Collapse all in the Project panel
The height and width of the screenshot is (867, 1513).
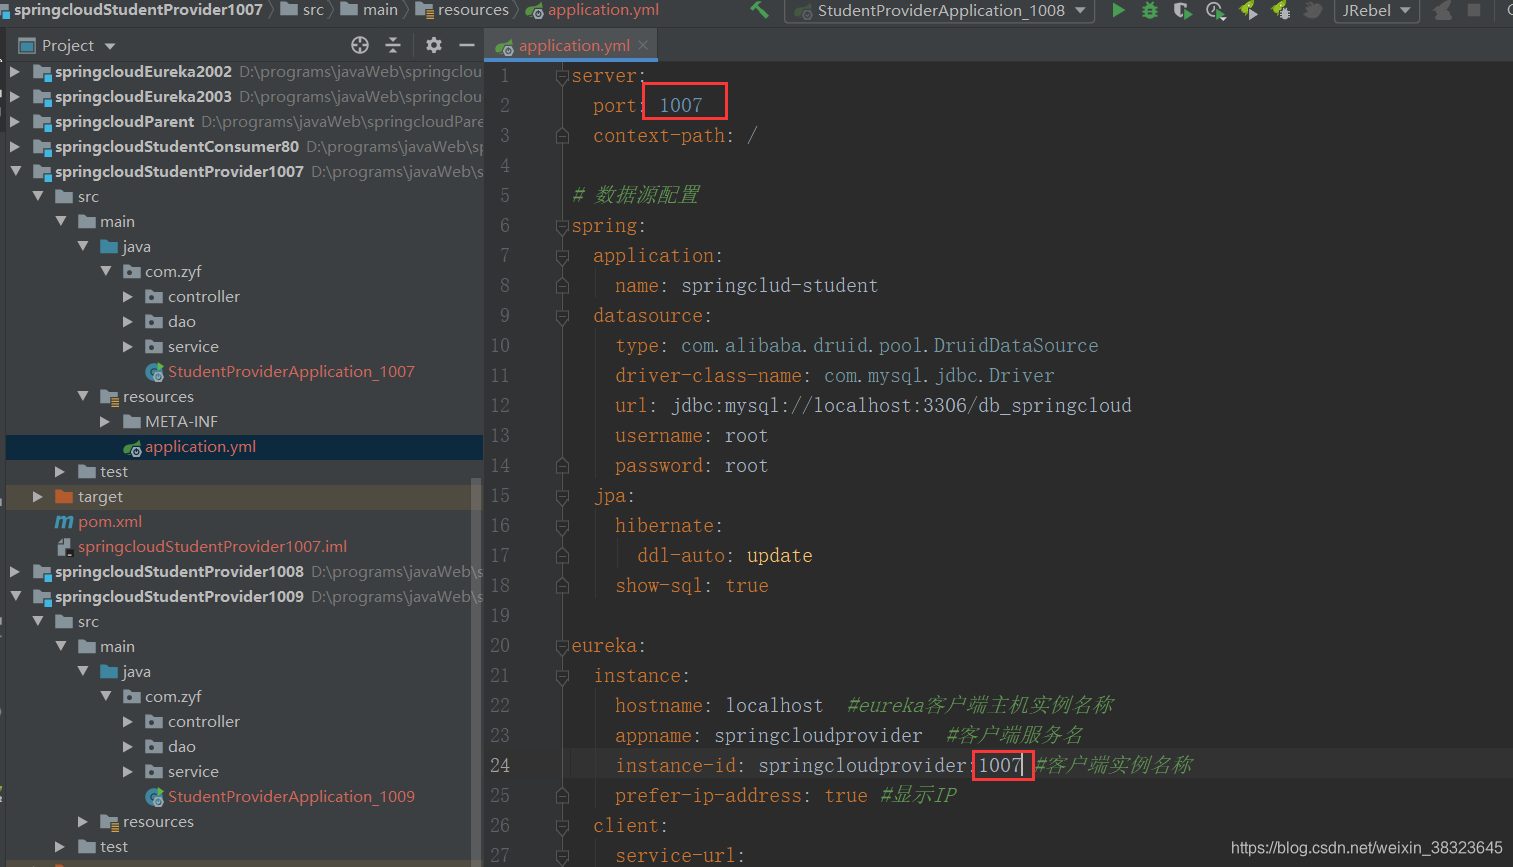[x=393, y=45]
